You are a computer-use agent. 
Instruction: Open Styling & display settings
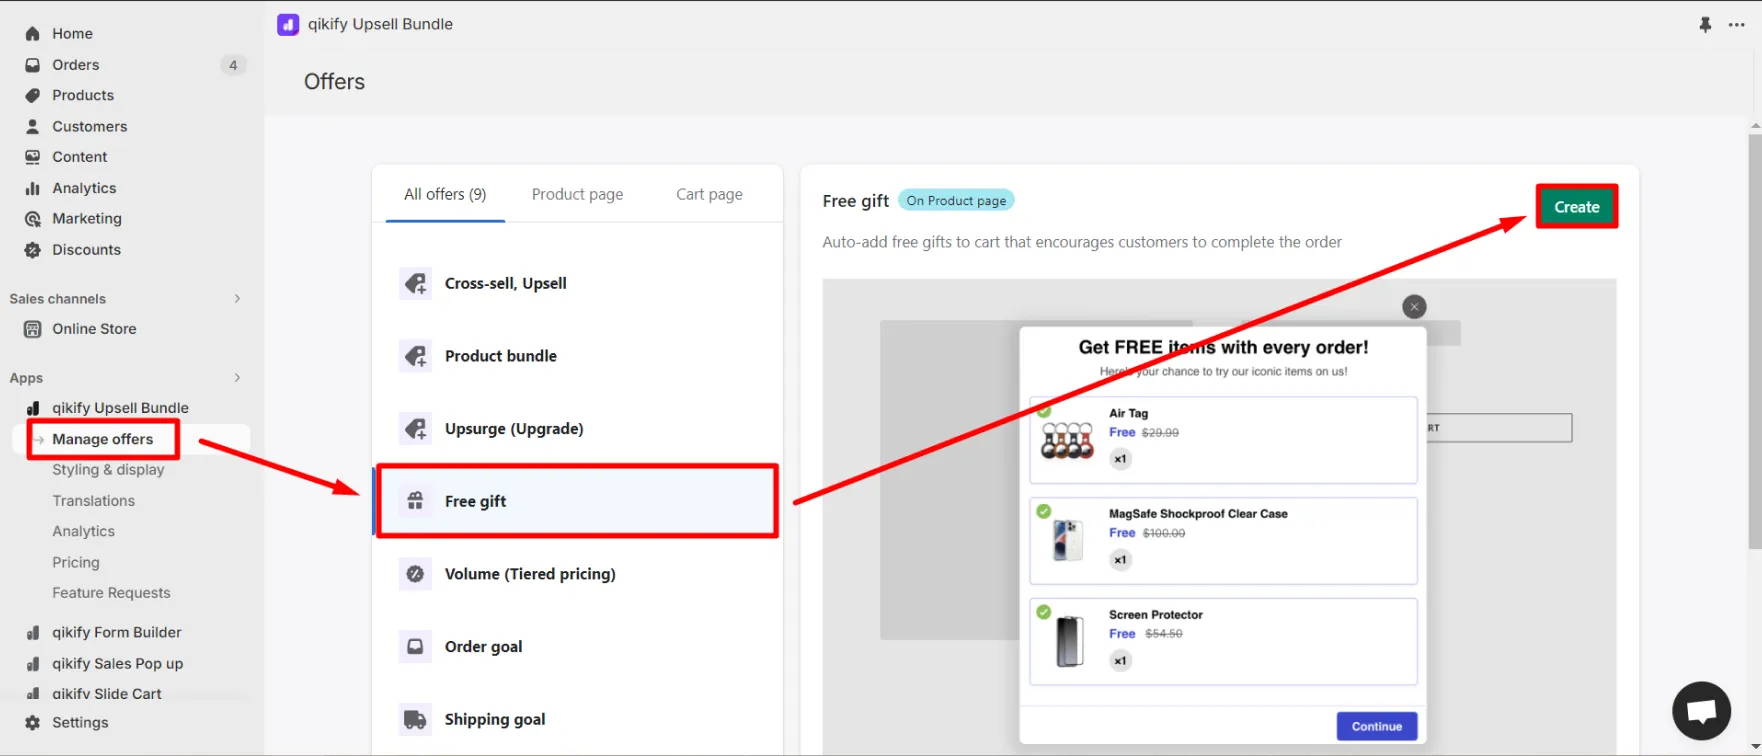[x=108, y=470]
